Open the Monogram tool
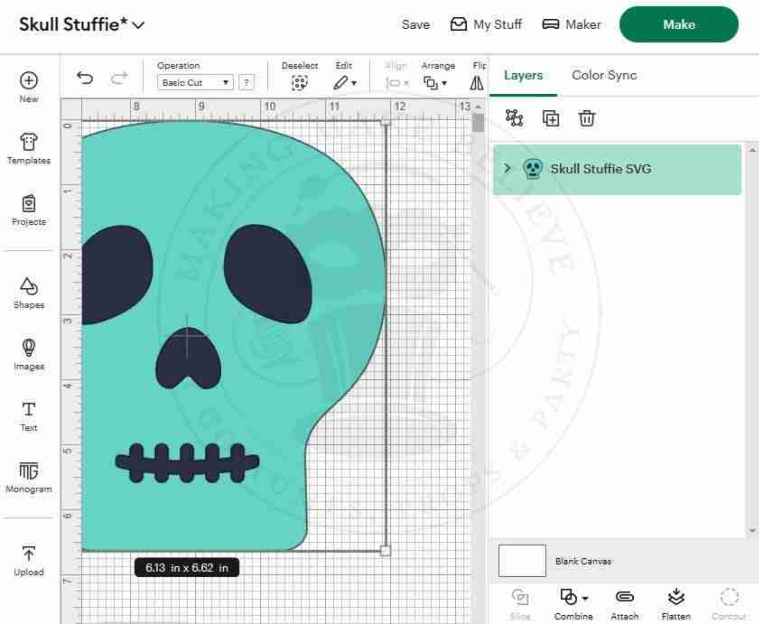This screenshot has height=624, width=760. click(29, 477)
